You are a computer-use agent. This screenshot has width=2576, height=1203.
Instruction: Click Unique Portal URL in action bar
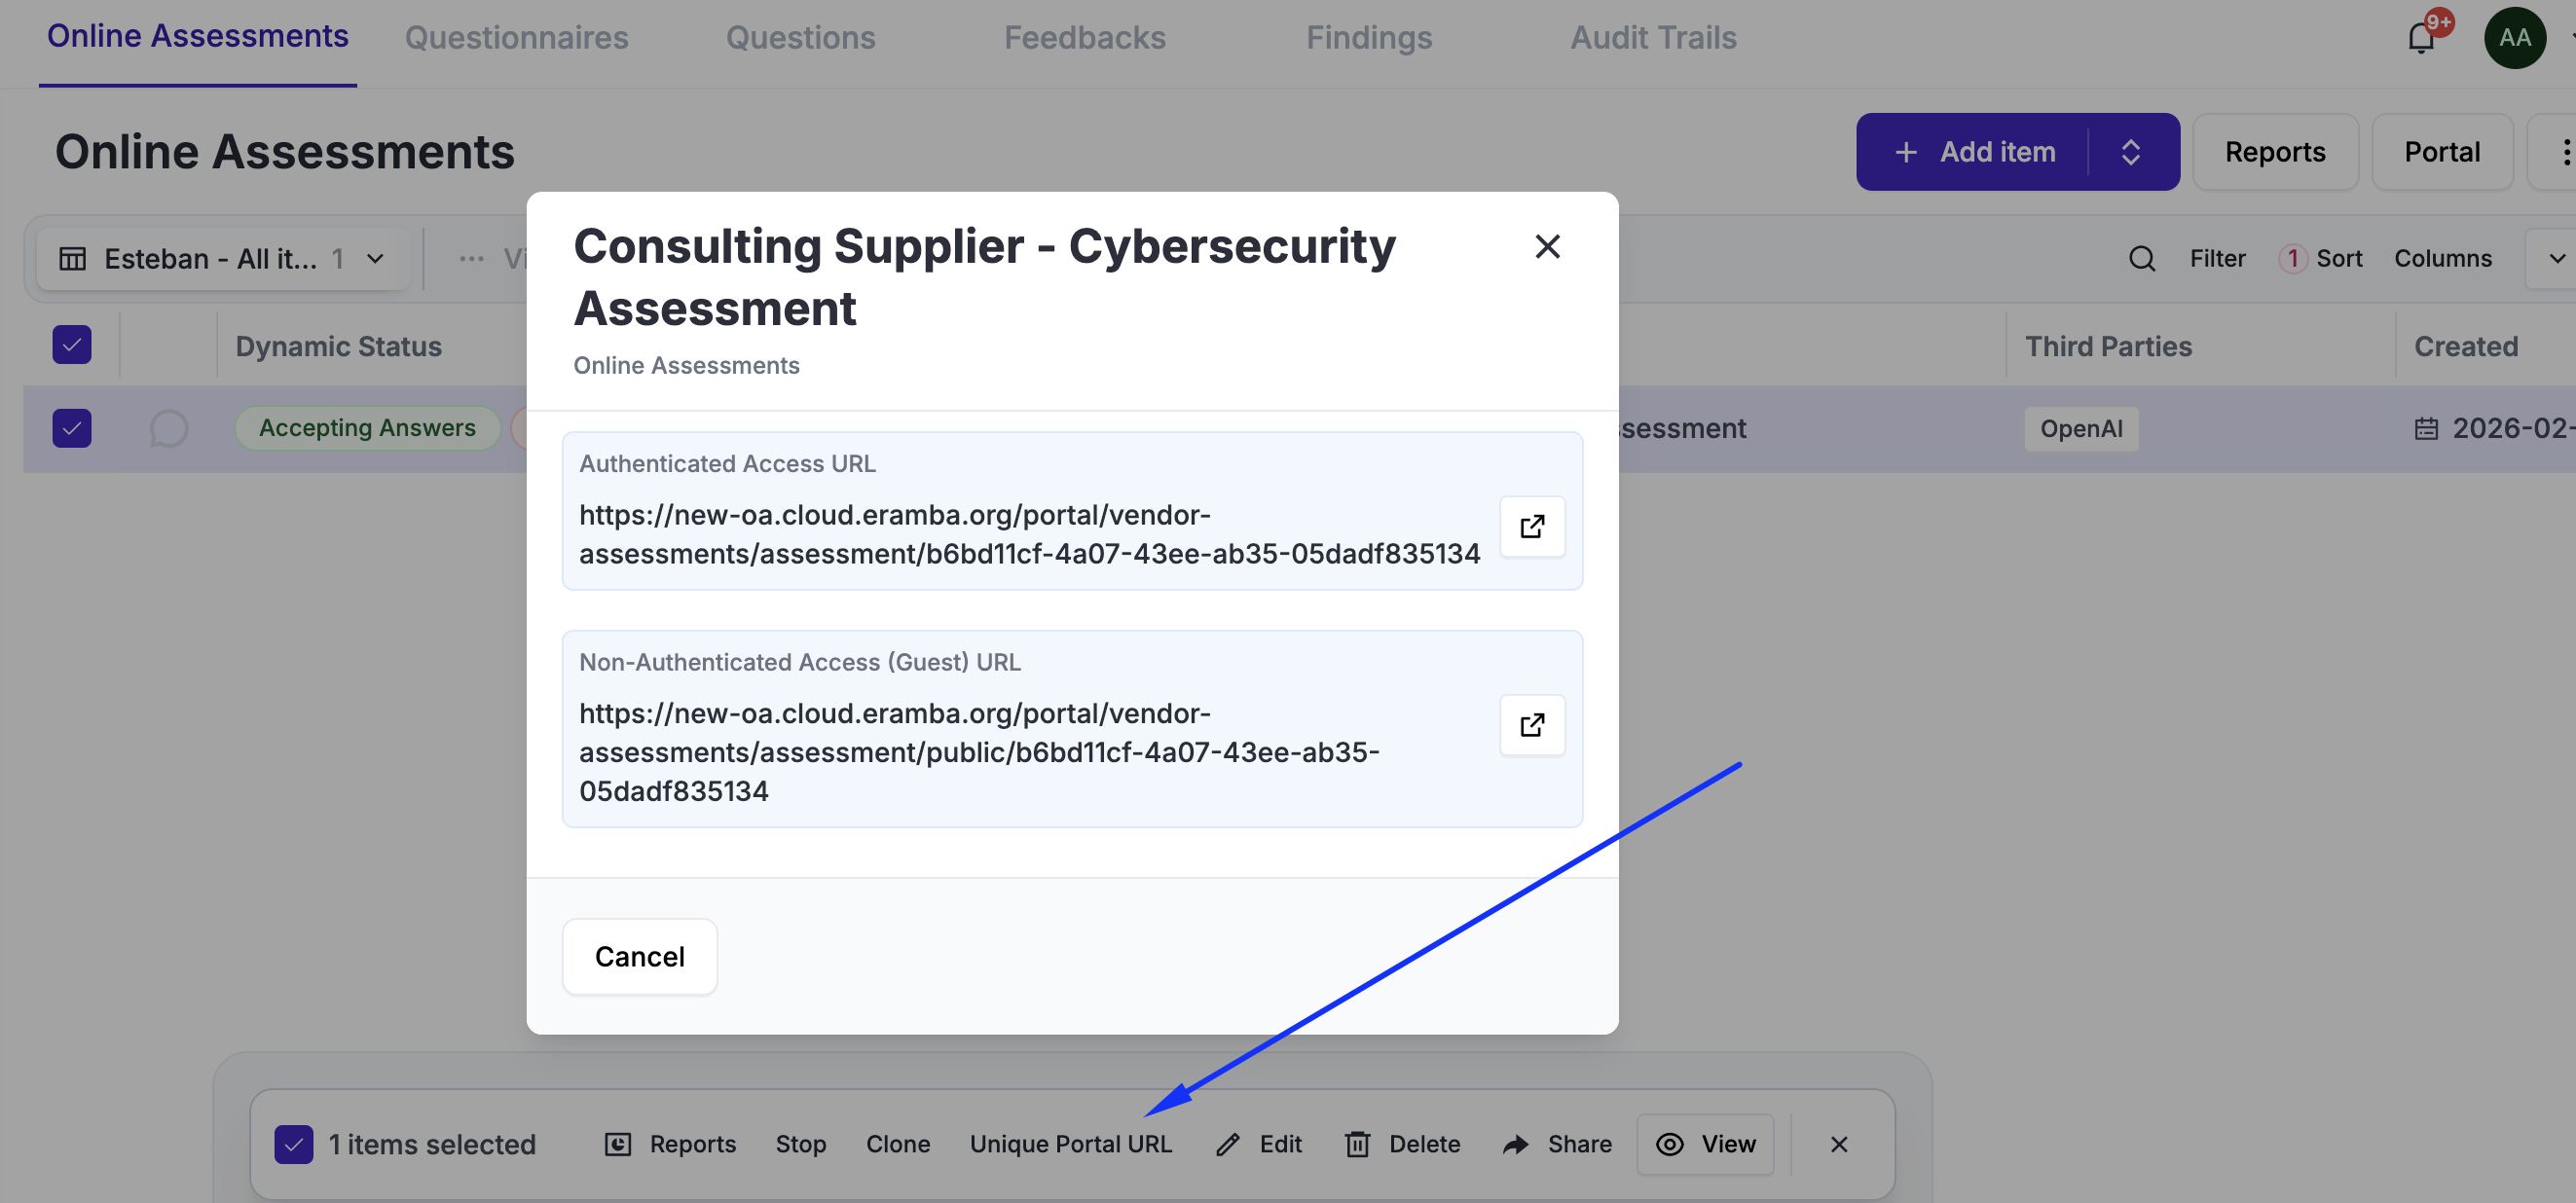[x=1070, y=1144]
